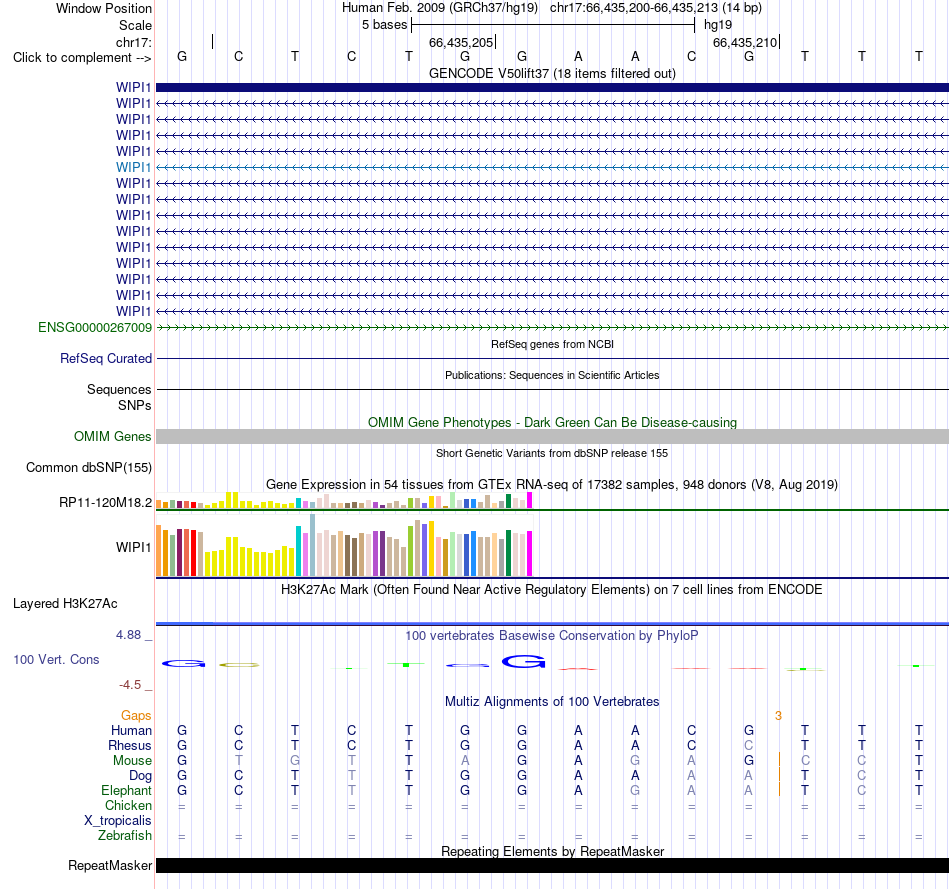
Task: Select the Dog alignment row label
Action: coord(141,776)
